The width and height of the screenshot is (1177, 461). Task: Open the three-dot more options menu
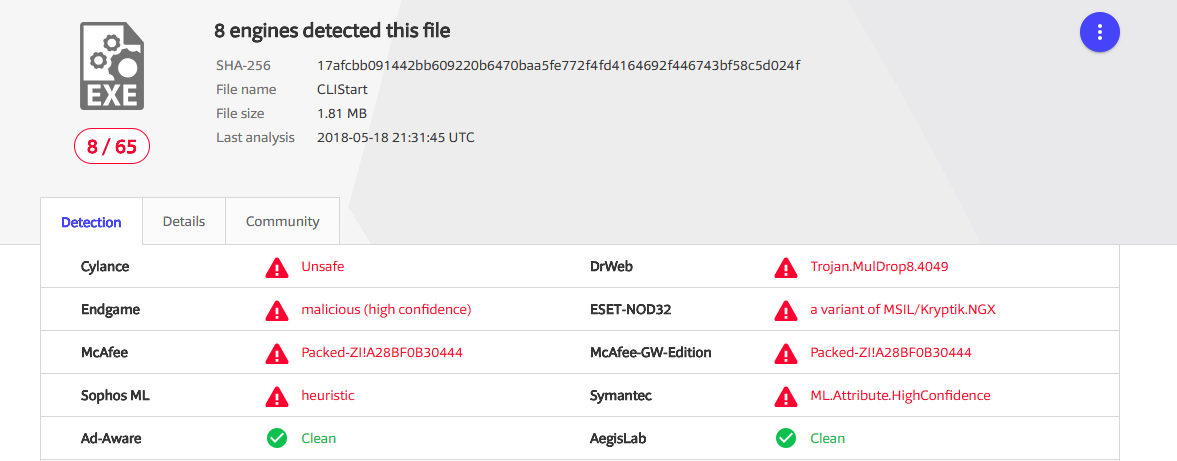point(1099,32)
